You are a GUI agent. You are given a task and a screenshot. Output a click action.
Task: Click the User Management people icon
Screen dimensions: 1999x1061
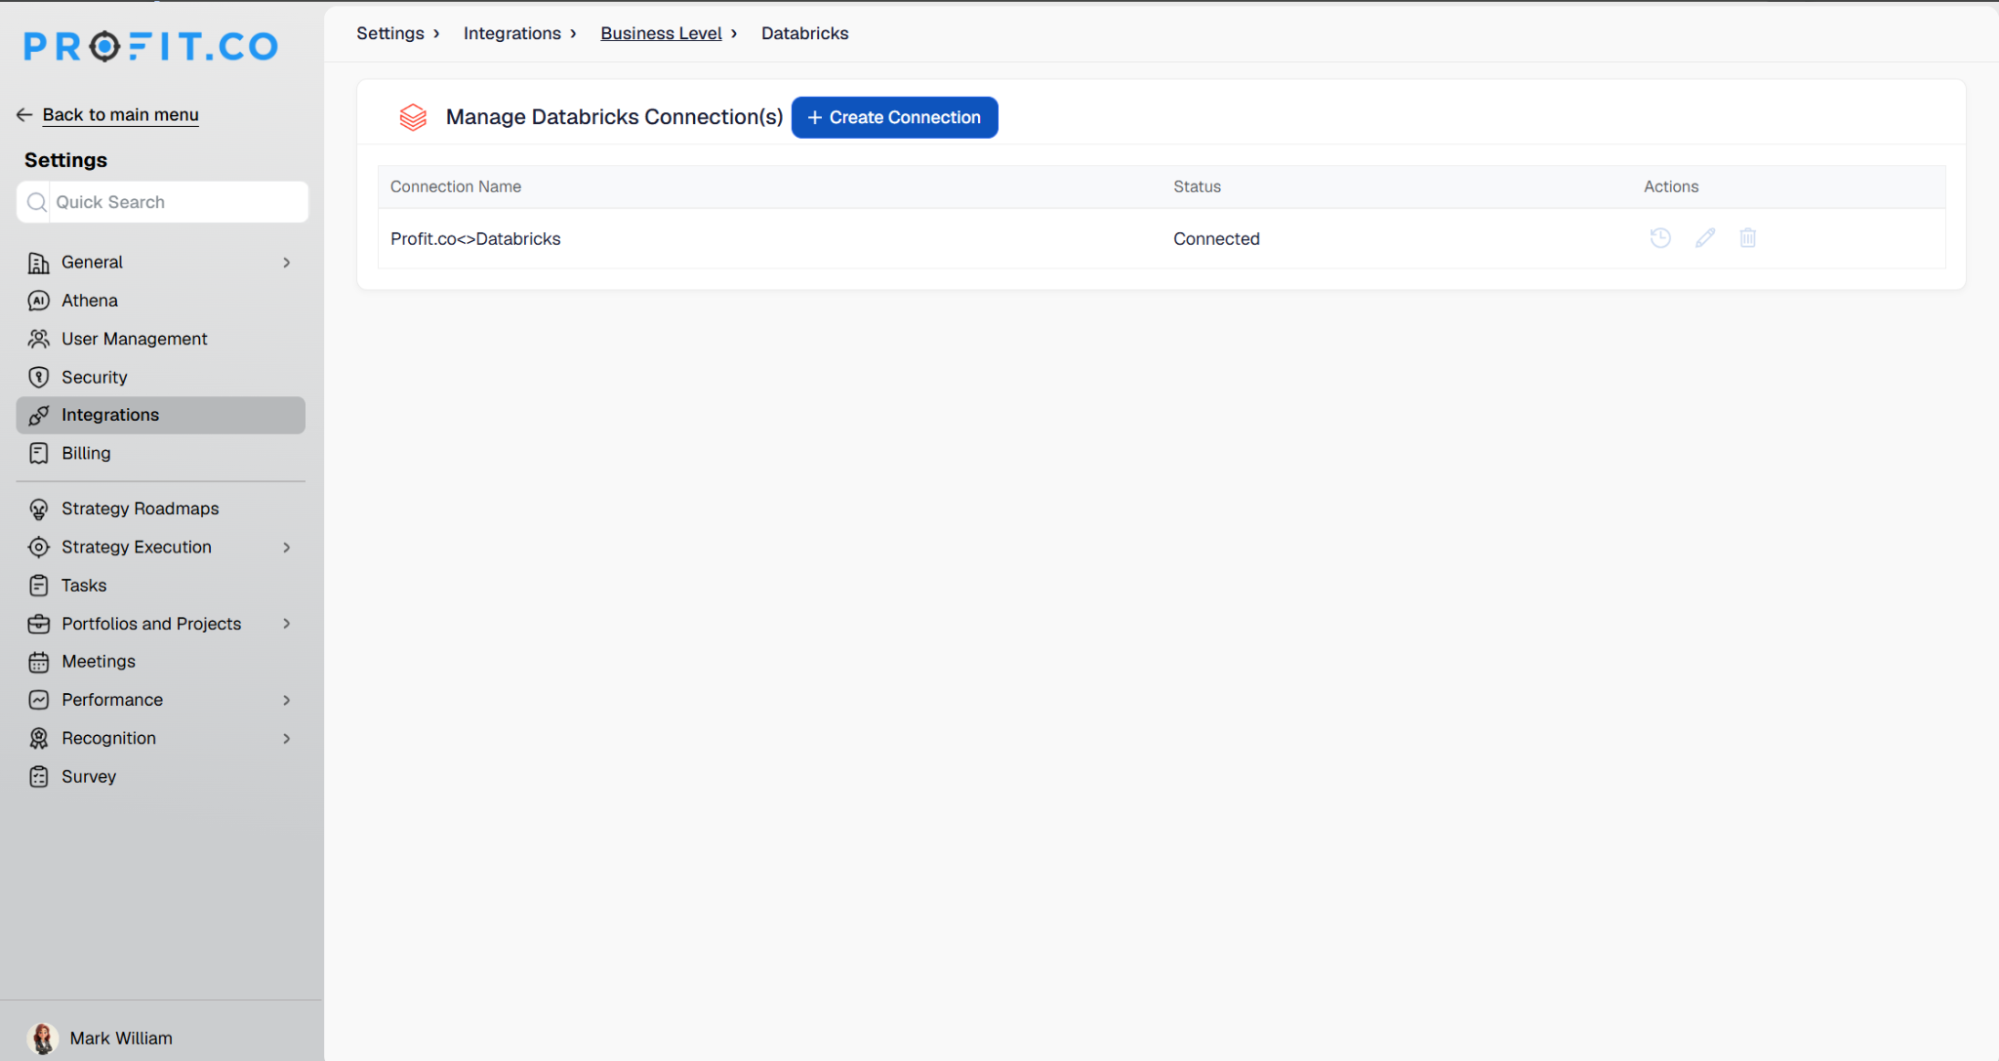click(x=39, y=339)
